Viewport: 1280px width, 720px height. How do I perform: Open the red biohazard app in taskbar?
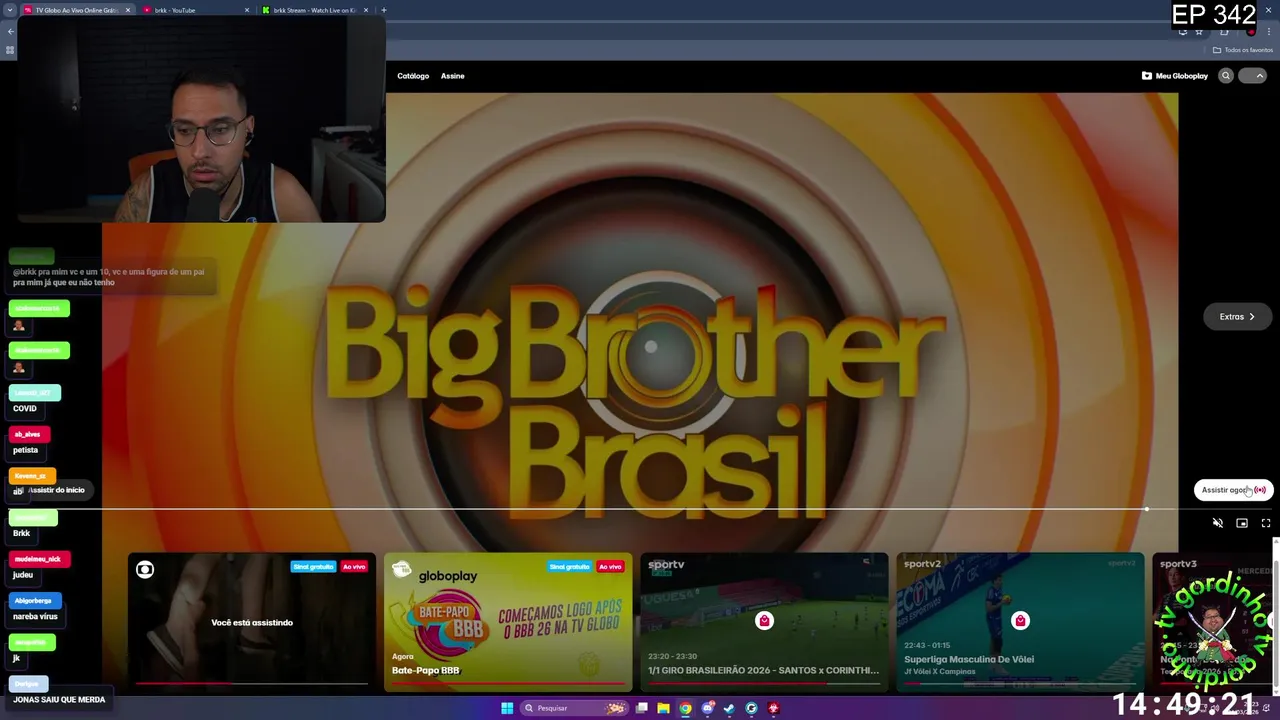point(773,708)
